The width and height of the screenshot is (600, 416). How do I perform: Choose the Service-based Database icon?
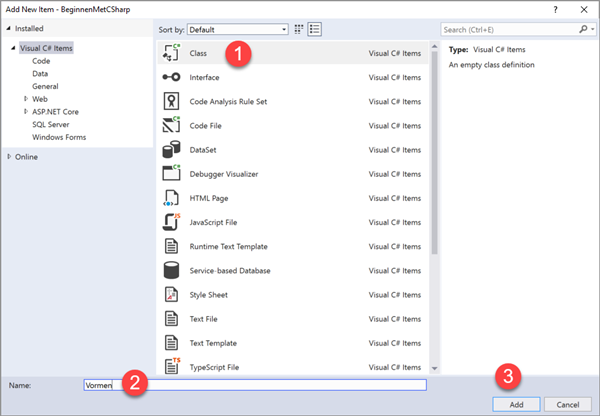(171, 270)
